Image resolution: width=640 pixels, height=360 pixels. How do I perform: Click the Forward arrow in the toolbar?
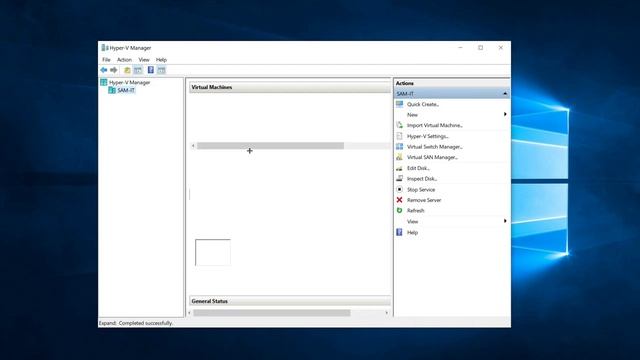coord(114,70)
